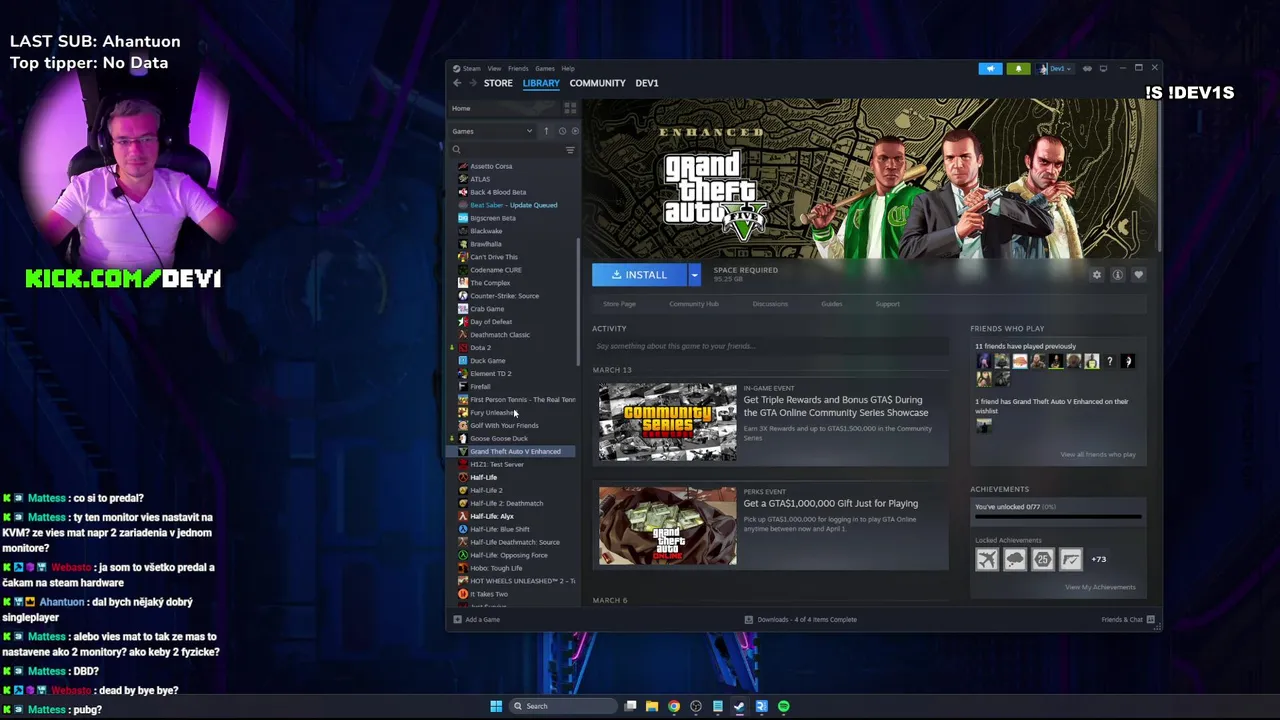Click the activity status input field
Viewport: 1280px width, 720px height.
point(770,346)
